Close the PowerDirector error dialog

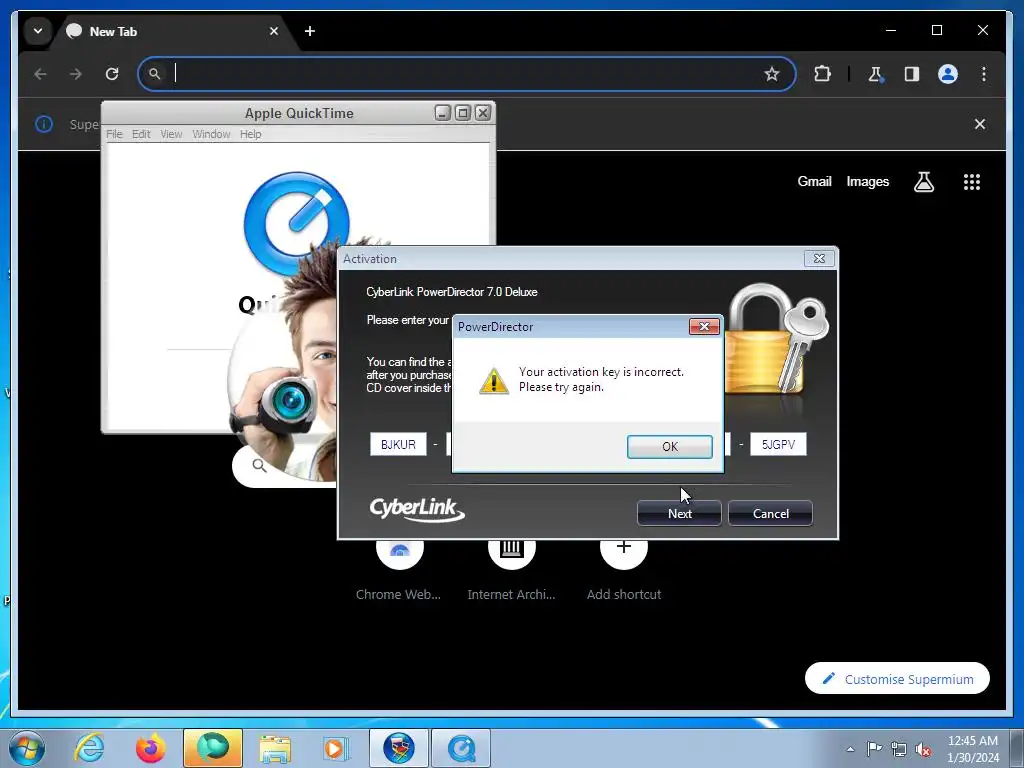tap(704, 327)
